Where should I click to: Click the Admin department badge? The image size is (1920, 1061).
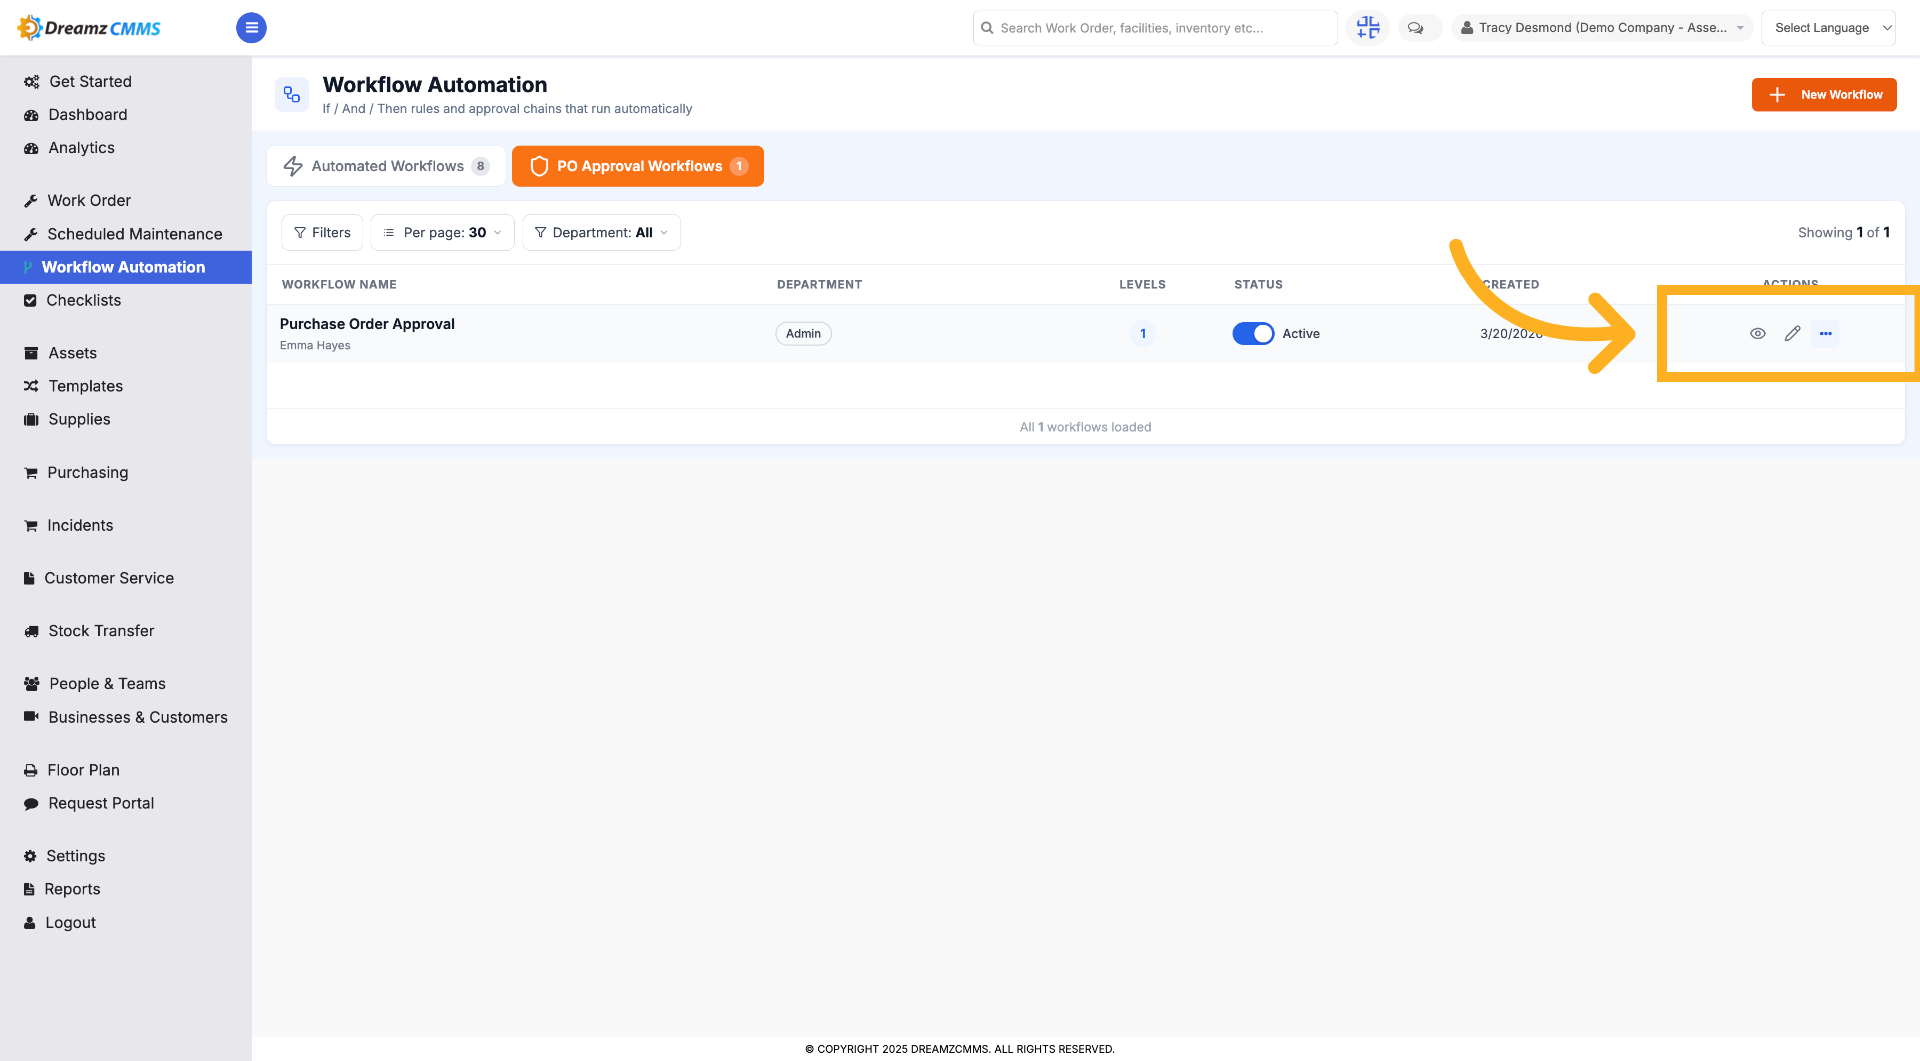click(803, 334)
